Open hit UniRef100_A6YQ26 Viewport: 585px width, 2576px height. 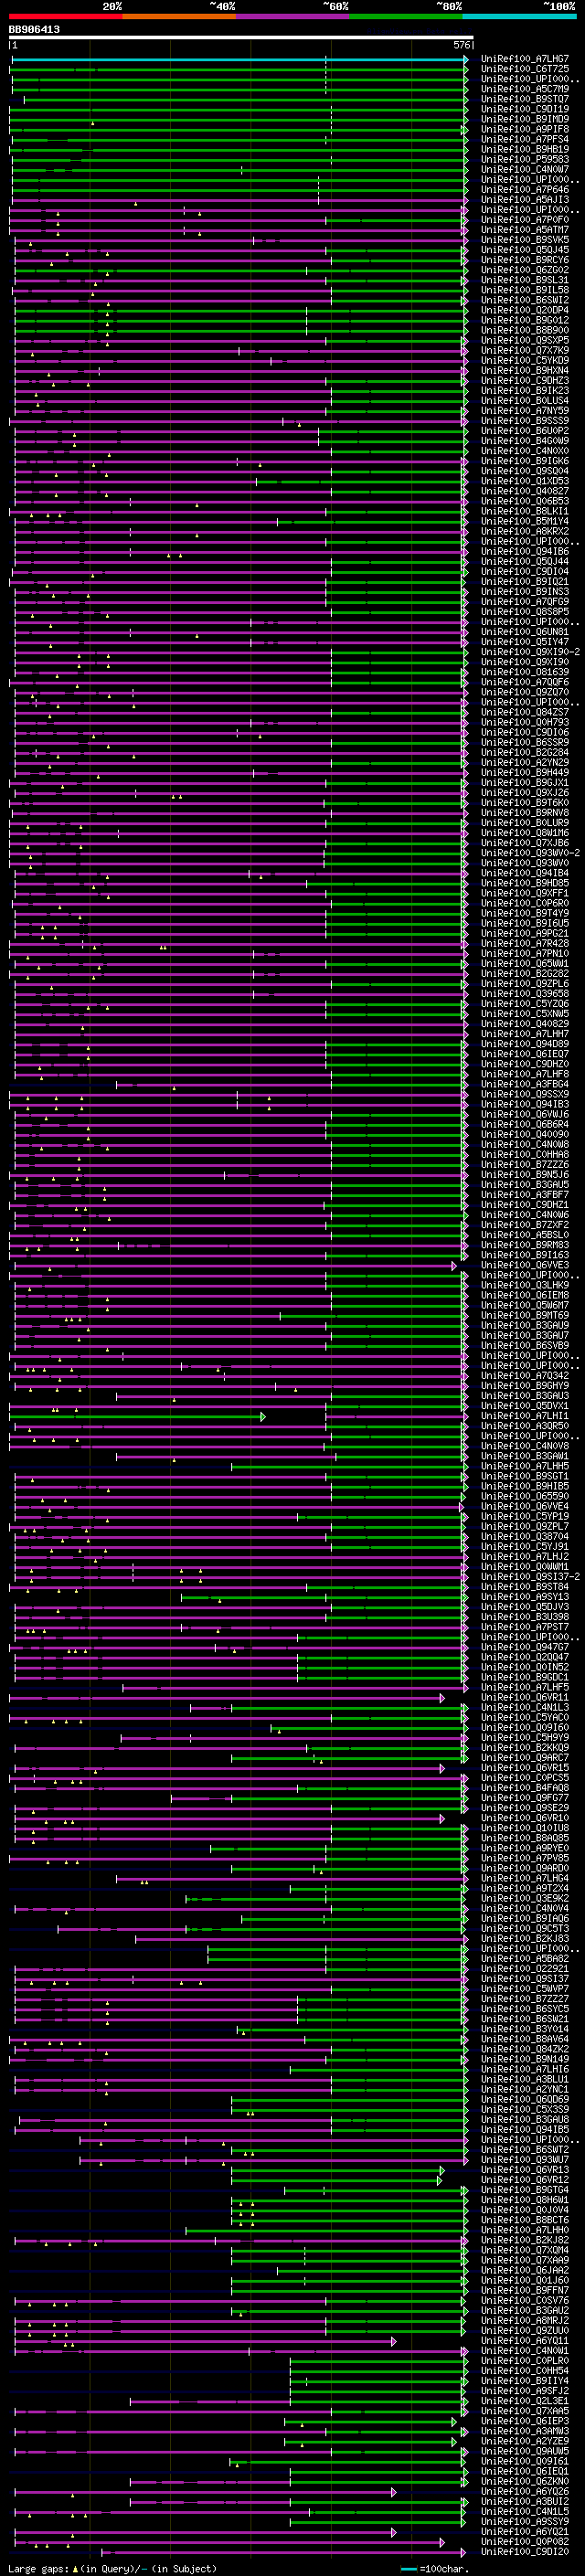point(524,2491)
